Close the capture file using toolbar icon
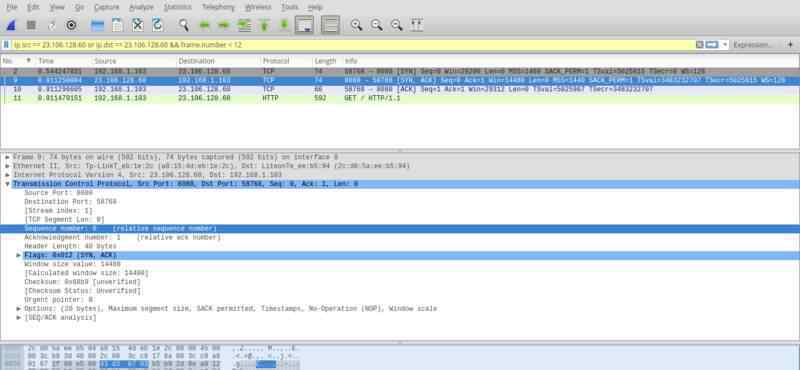This screenshot has width=800, height=370. [137, 25]
